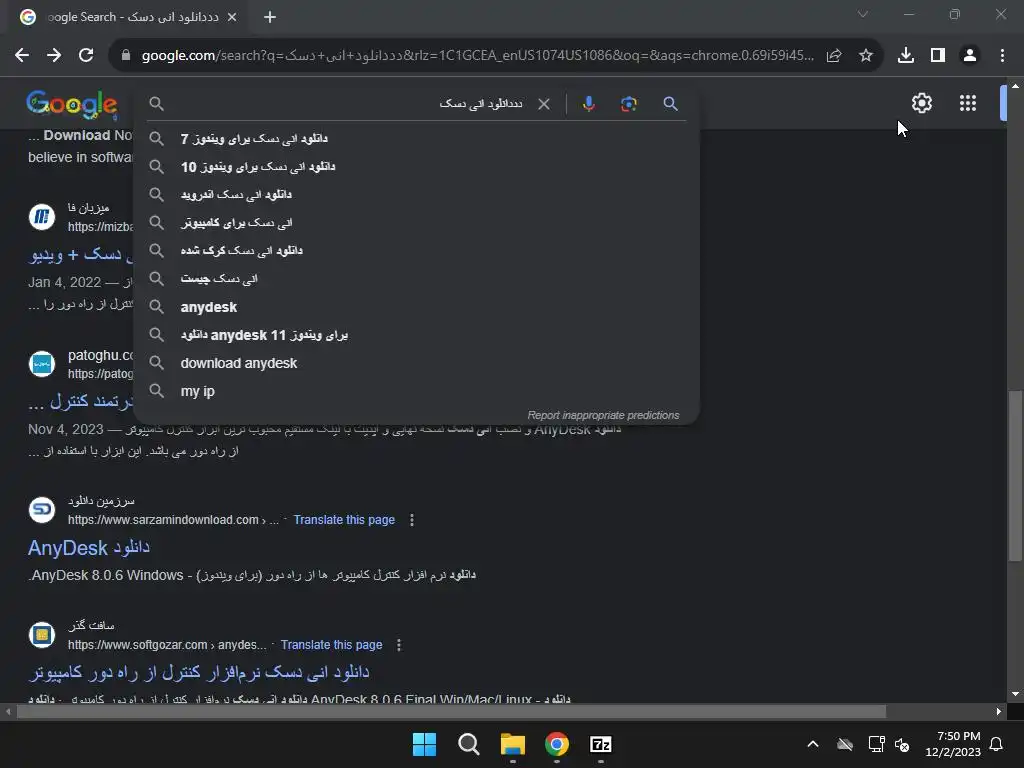
Task: Switch to Chrome on the taskbar
Action: coord(556,744)
